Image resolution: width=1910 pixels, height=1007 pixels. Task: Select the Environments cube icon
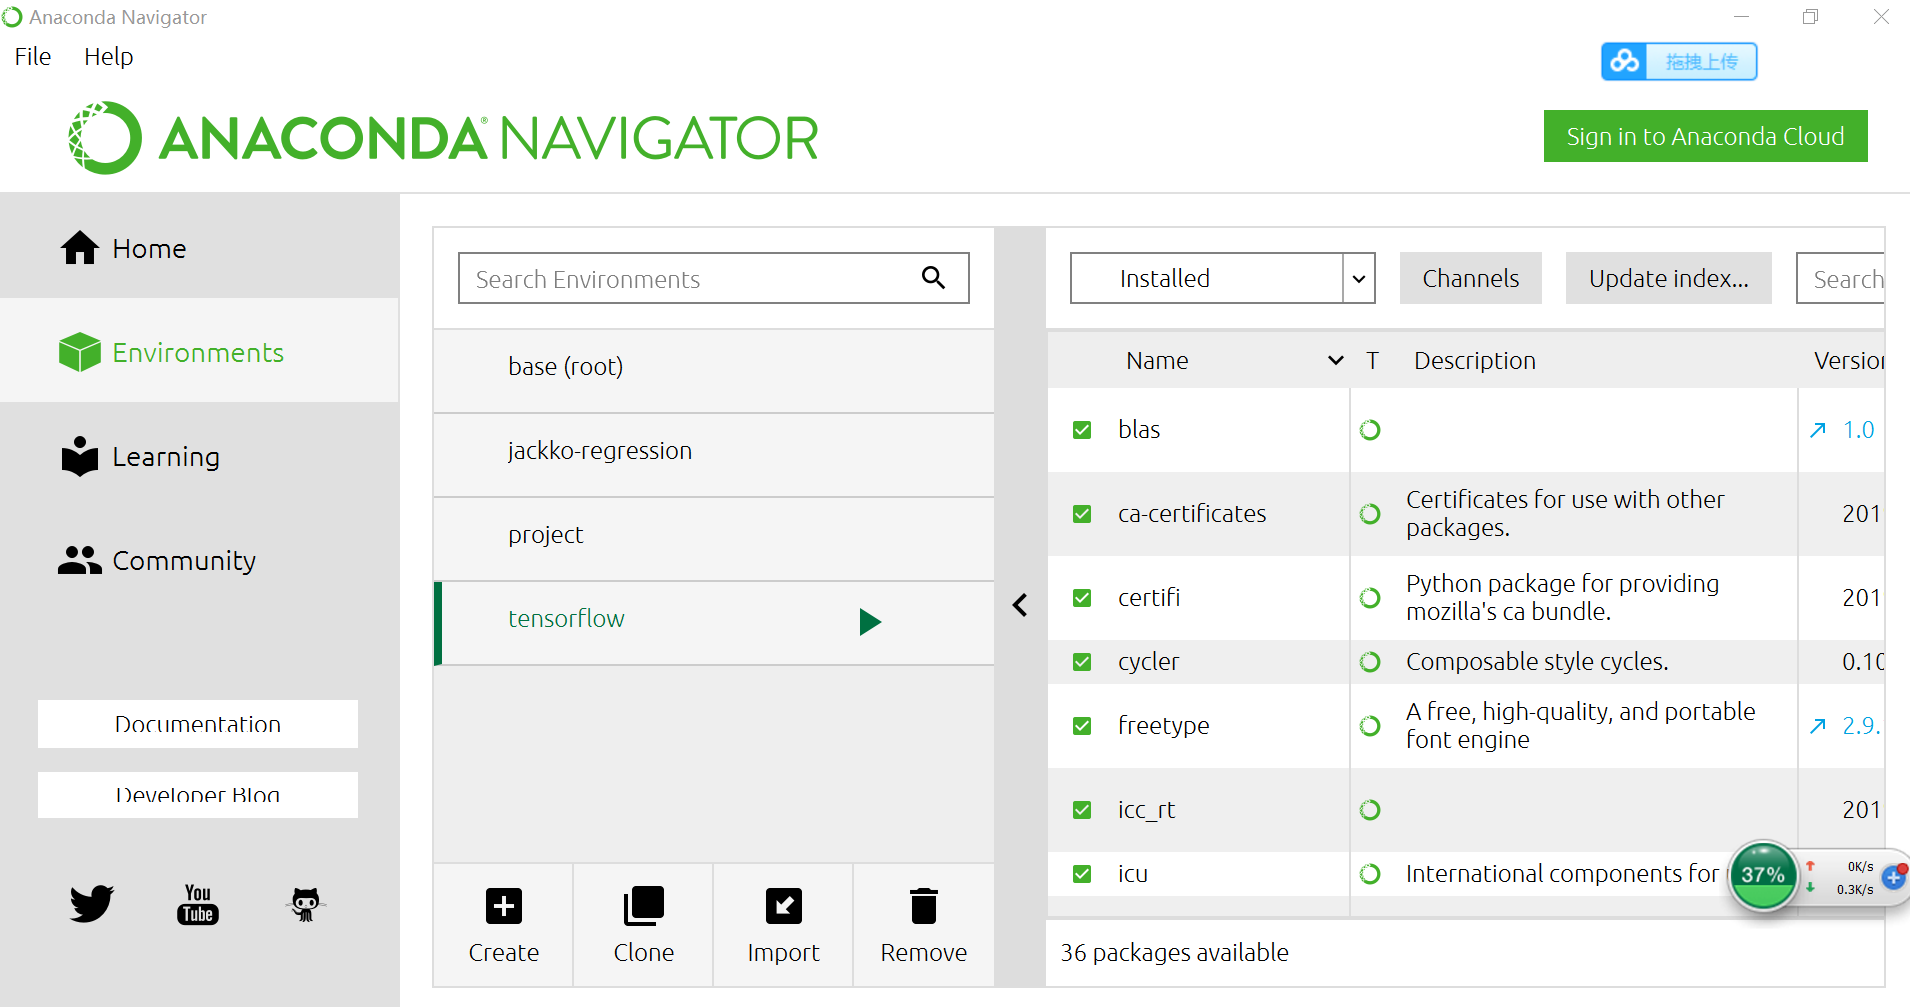tap(80, 352)
